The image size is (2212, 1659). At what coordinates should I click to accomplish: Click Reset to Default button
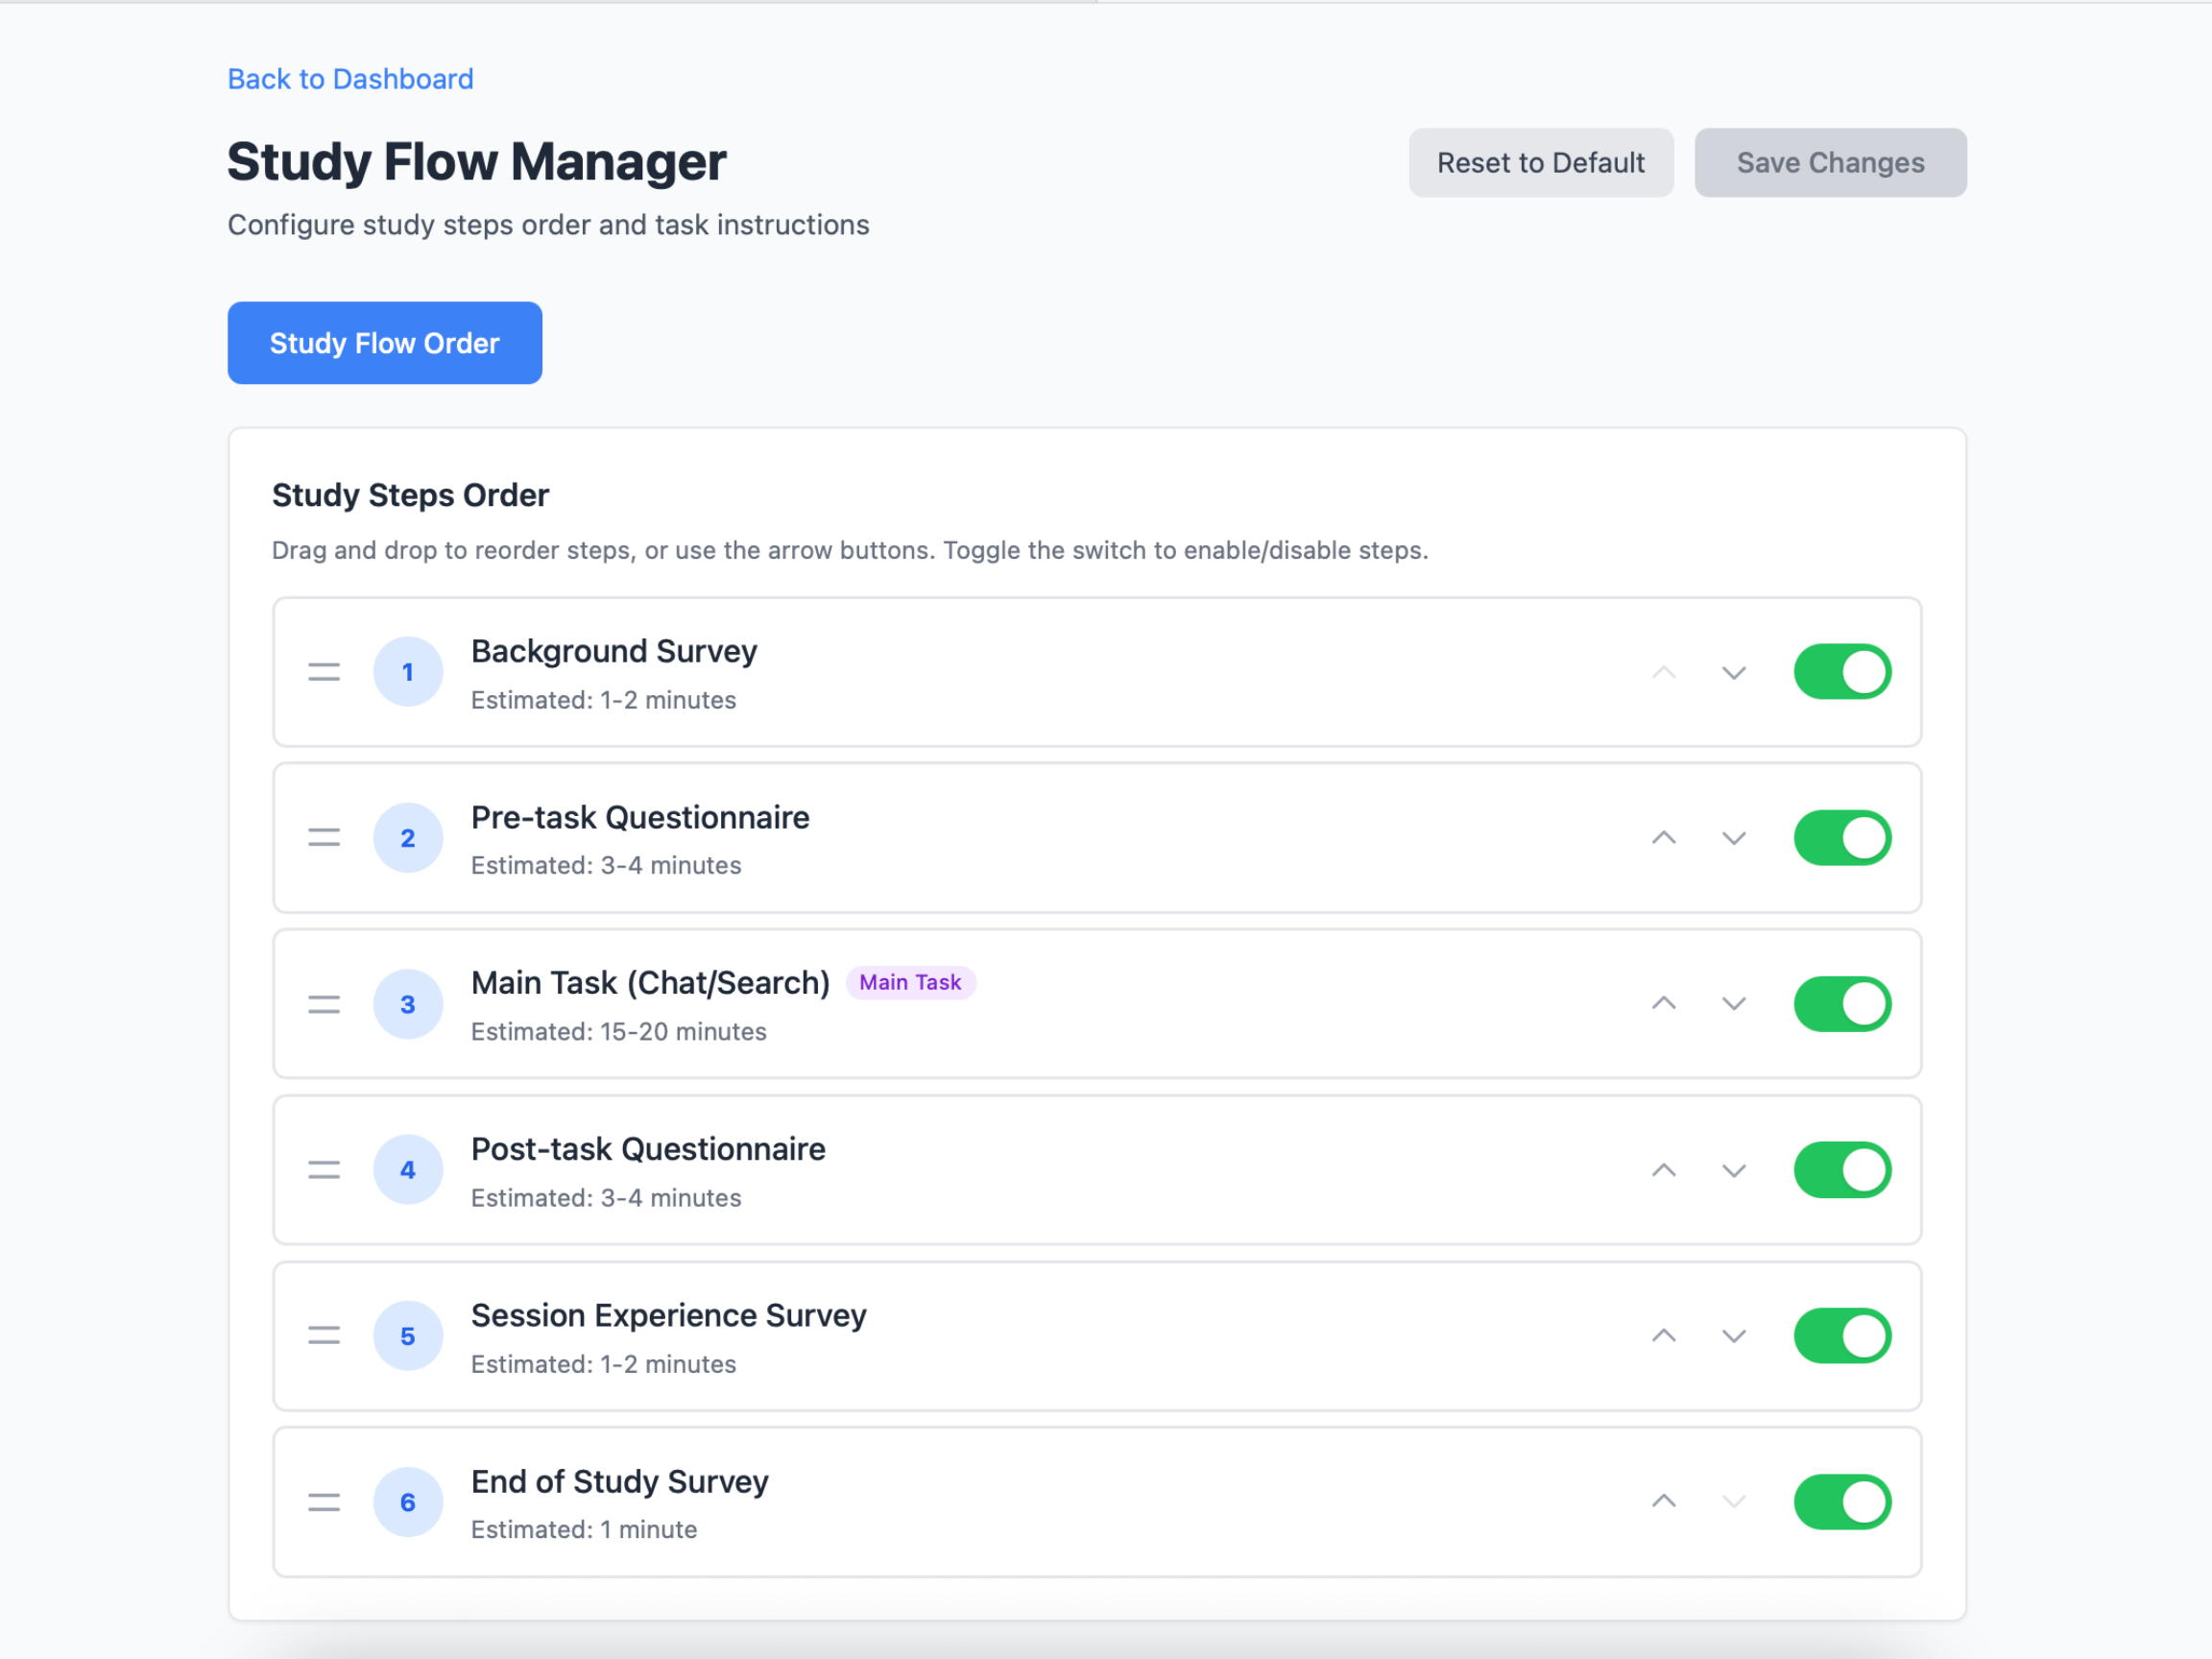click(1540, 163)
